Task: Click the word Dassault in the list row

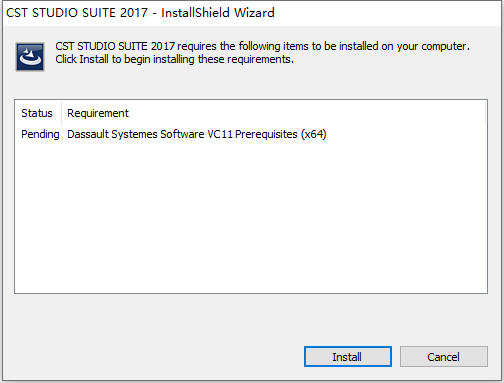Action: 88,134
